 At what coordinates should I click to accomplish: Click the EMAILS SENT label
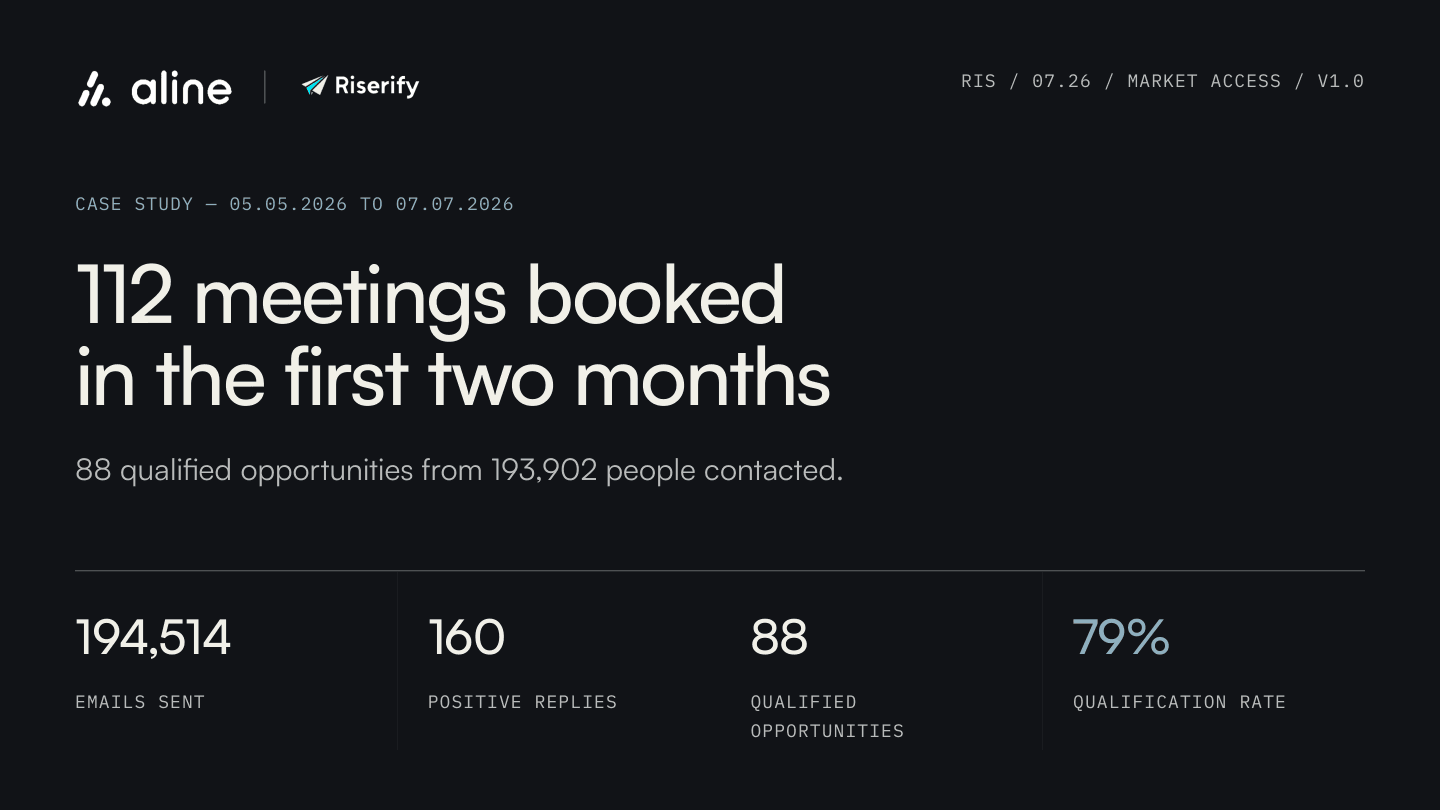point(140,702)
